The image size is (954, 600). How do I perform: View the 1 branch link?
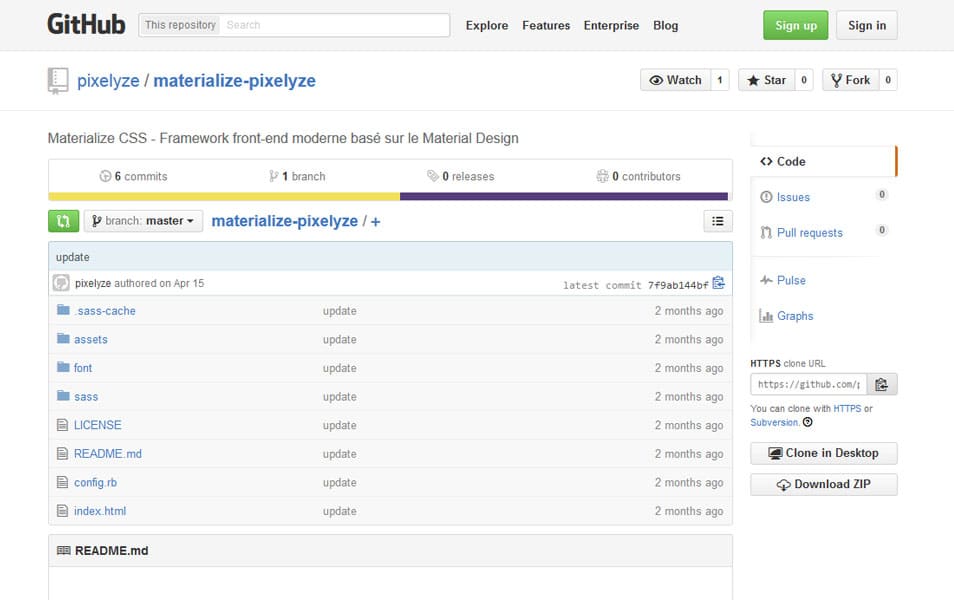(297, 176)
